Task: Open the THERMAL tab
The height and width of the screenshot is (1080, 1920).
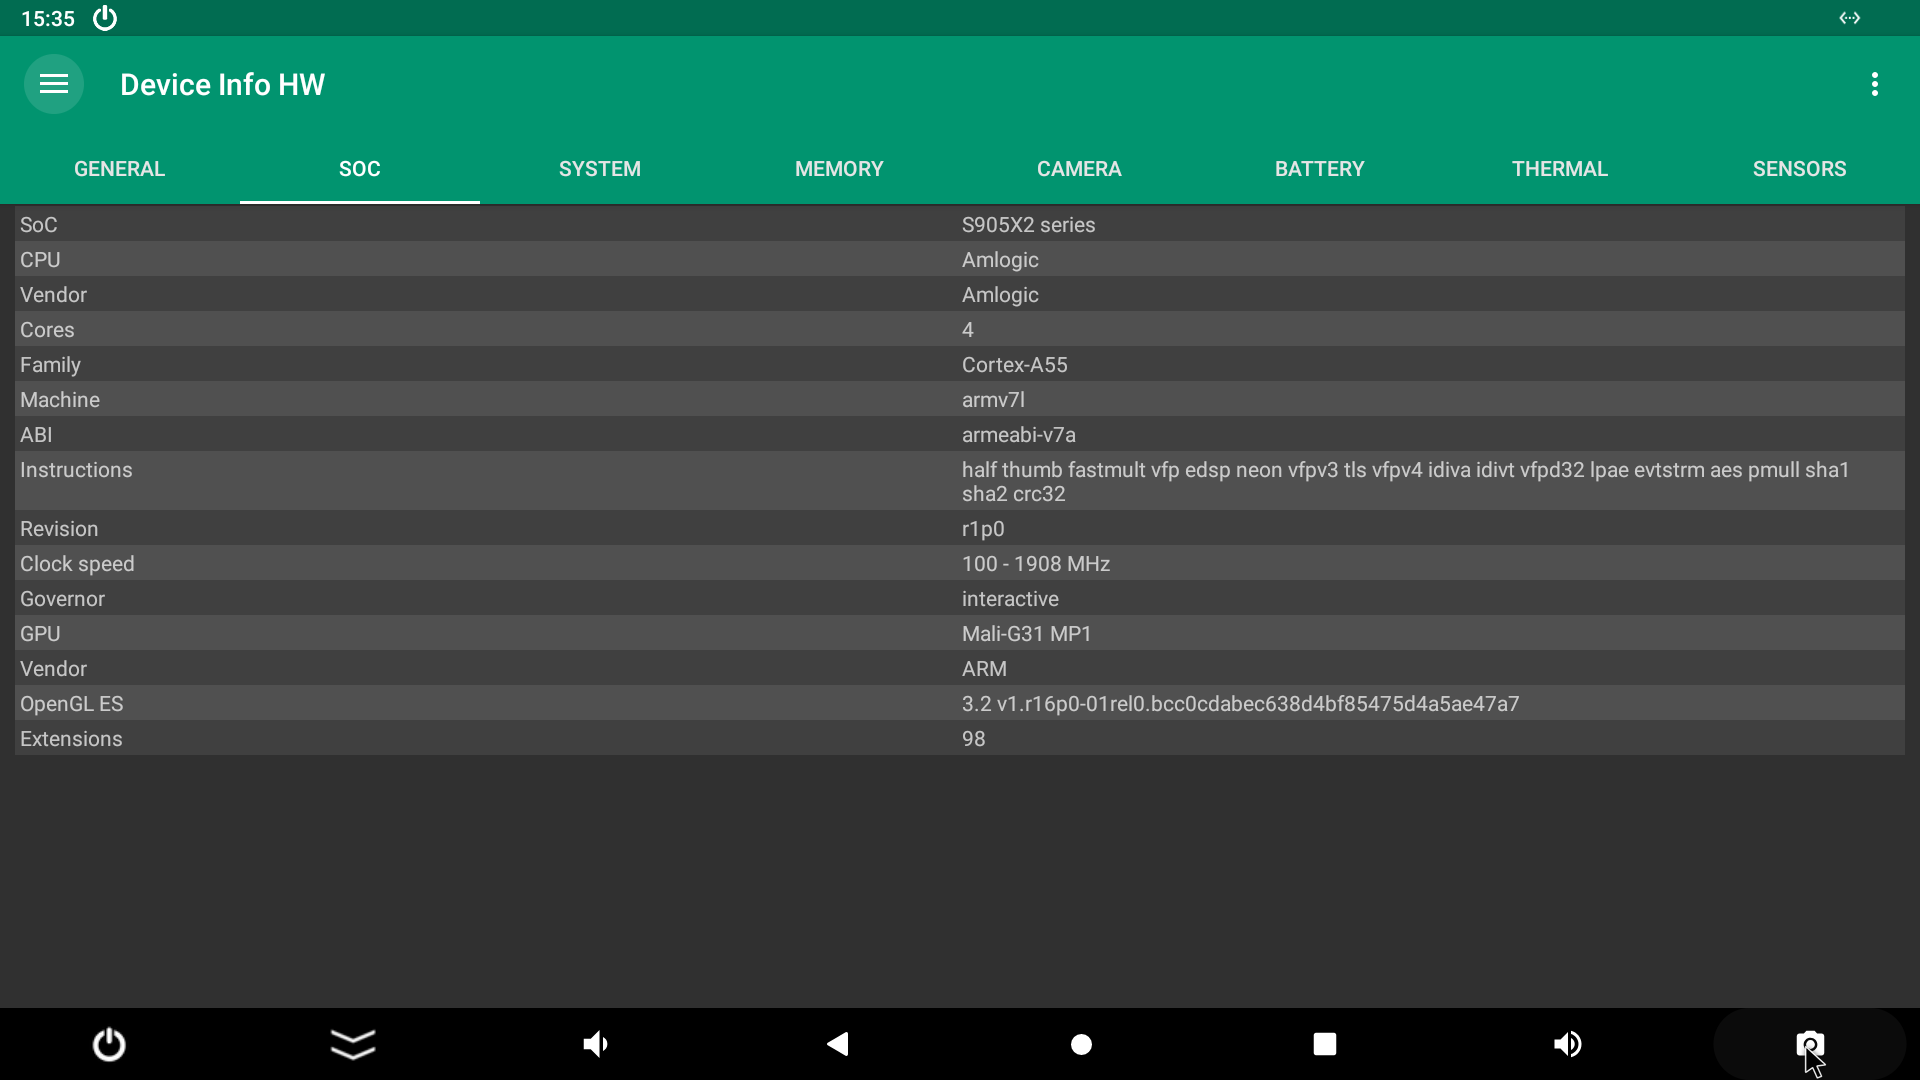Action: (1559, 169)
